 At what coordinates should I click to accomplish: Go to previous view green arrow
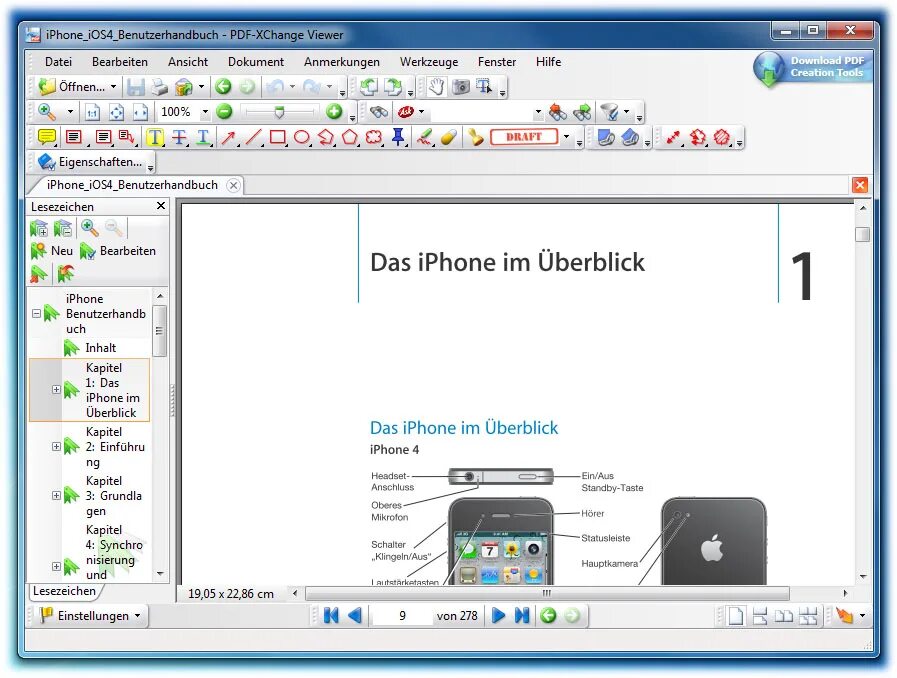coord(223,87)
